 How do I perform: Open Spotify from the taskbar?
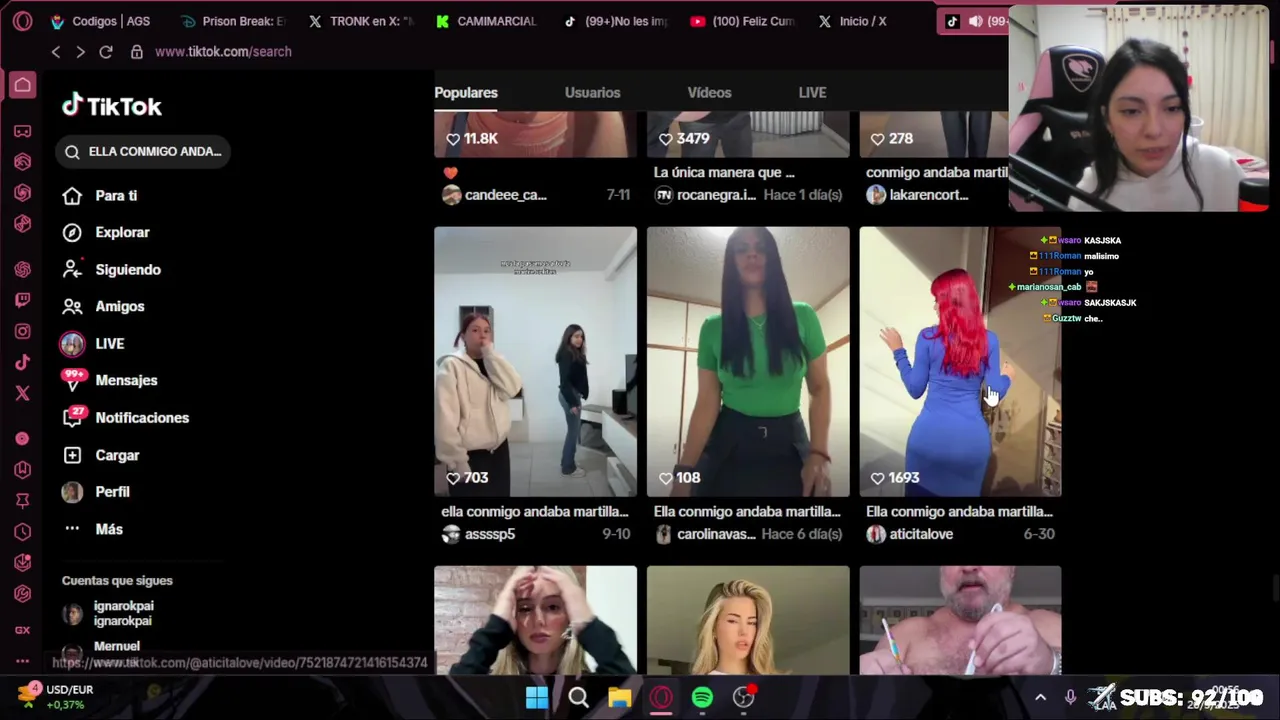pos(702,697)
